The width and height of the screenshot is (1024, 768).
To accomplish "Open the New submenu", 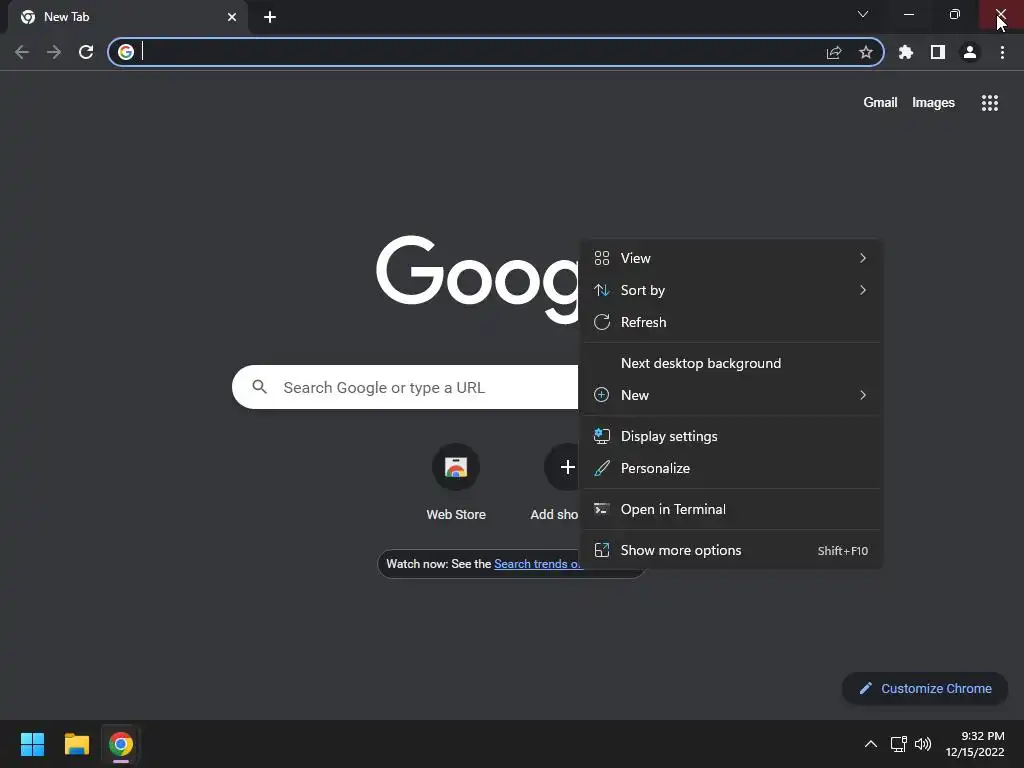I will coord(731,395).
